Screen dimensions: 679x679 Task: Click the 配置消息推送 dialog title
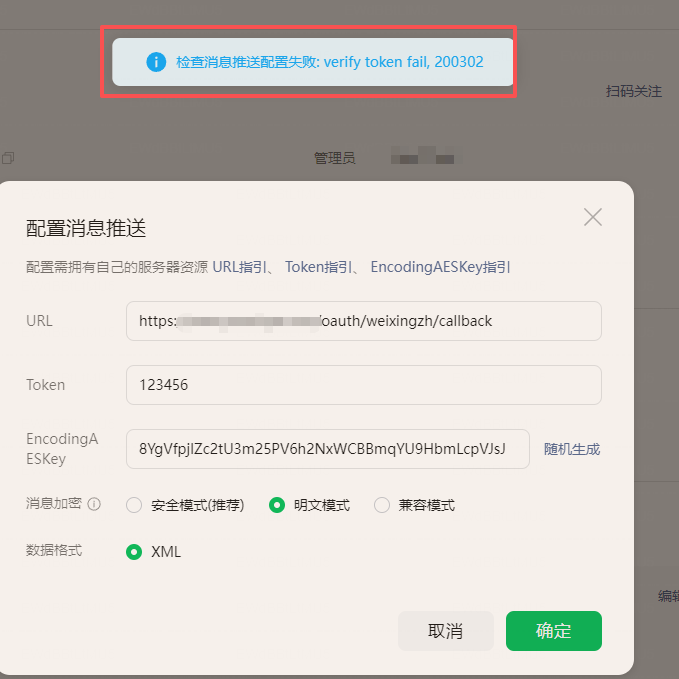point(86,228)
